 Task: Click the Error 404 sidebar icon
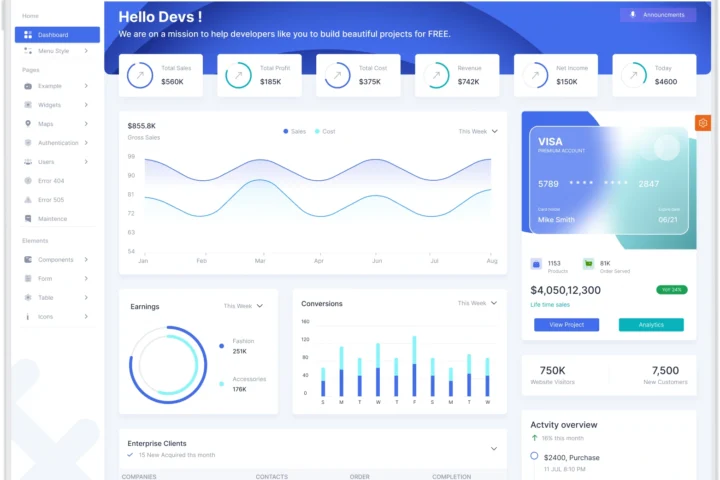27,181
